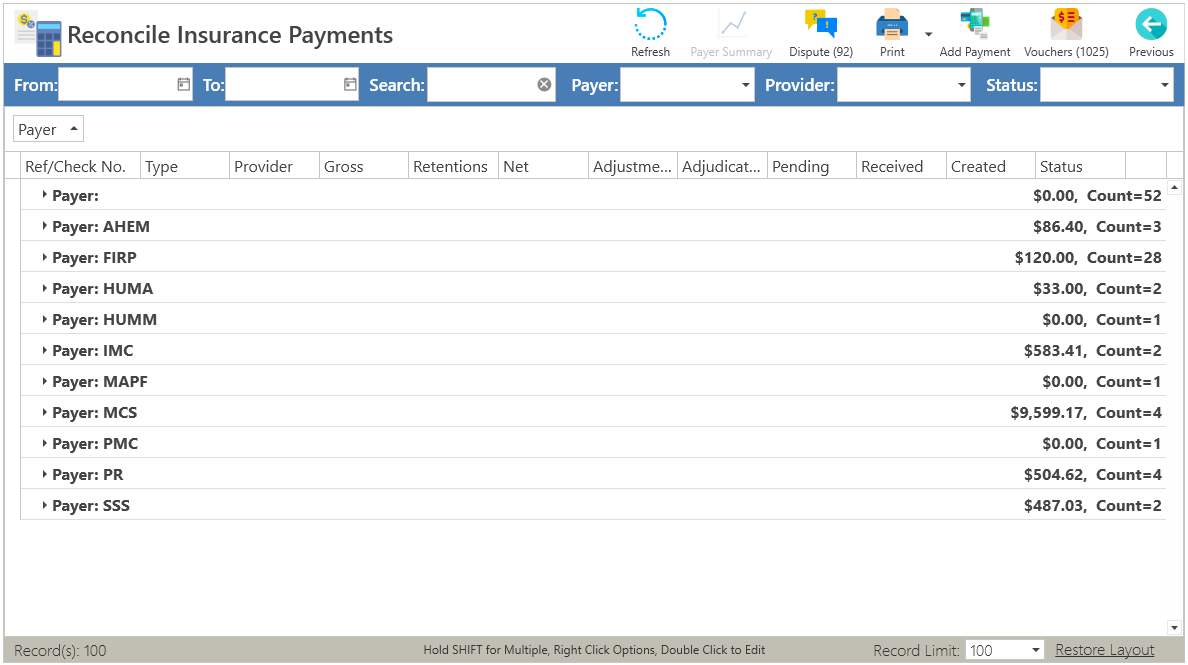Viewport: 1188px width, 665px height.
Task: Click the Payer grouping chip
Action: pos(48,130)
